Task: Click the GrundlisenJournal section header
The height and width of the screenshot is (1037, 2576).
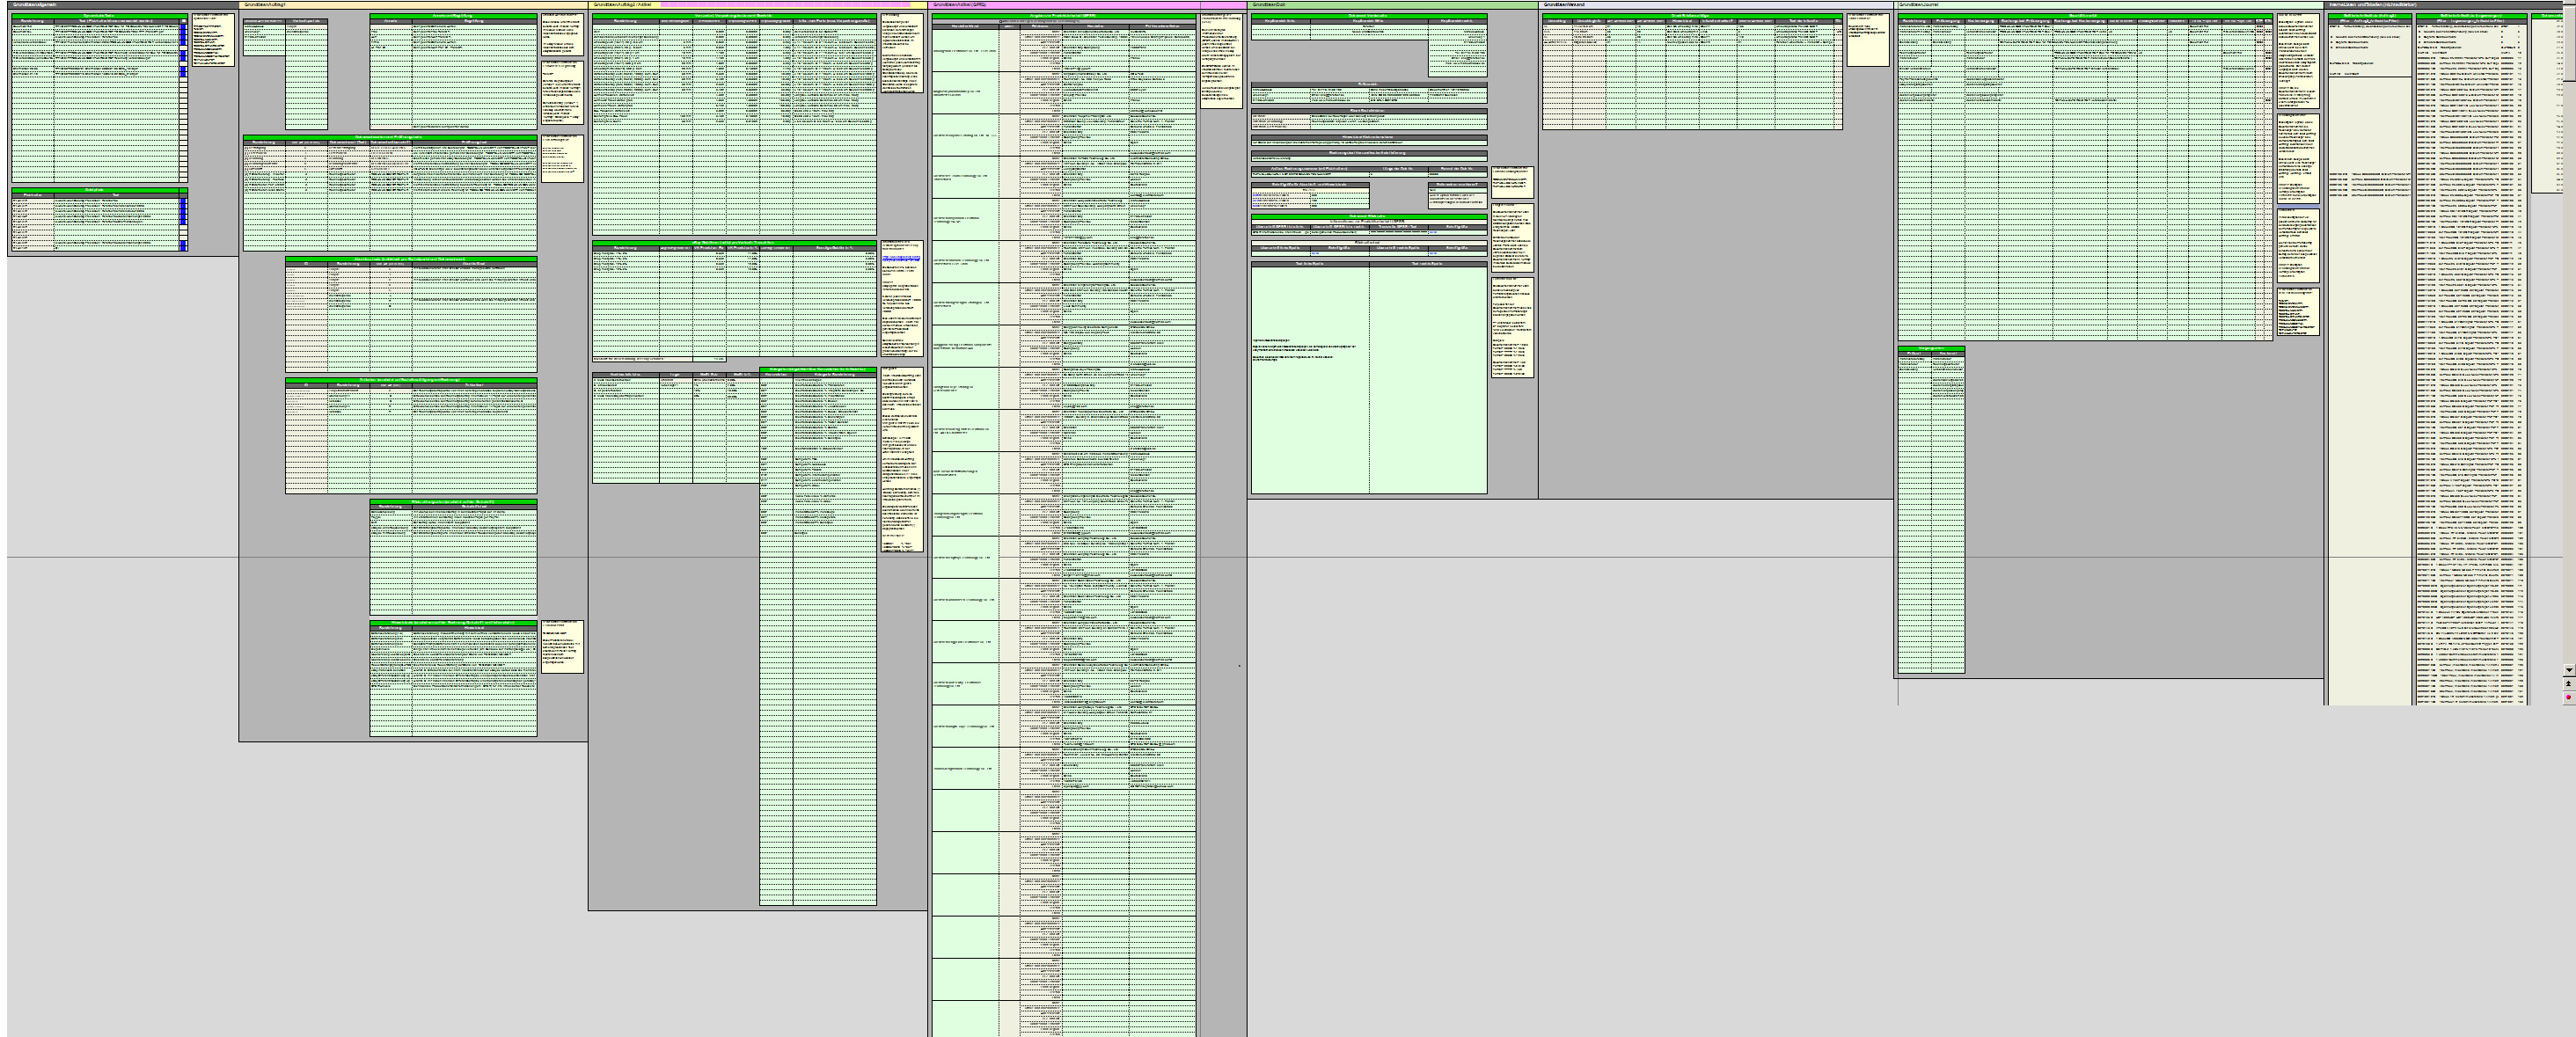Action: click(1919, 5)
